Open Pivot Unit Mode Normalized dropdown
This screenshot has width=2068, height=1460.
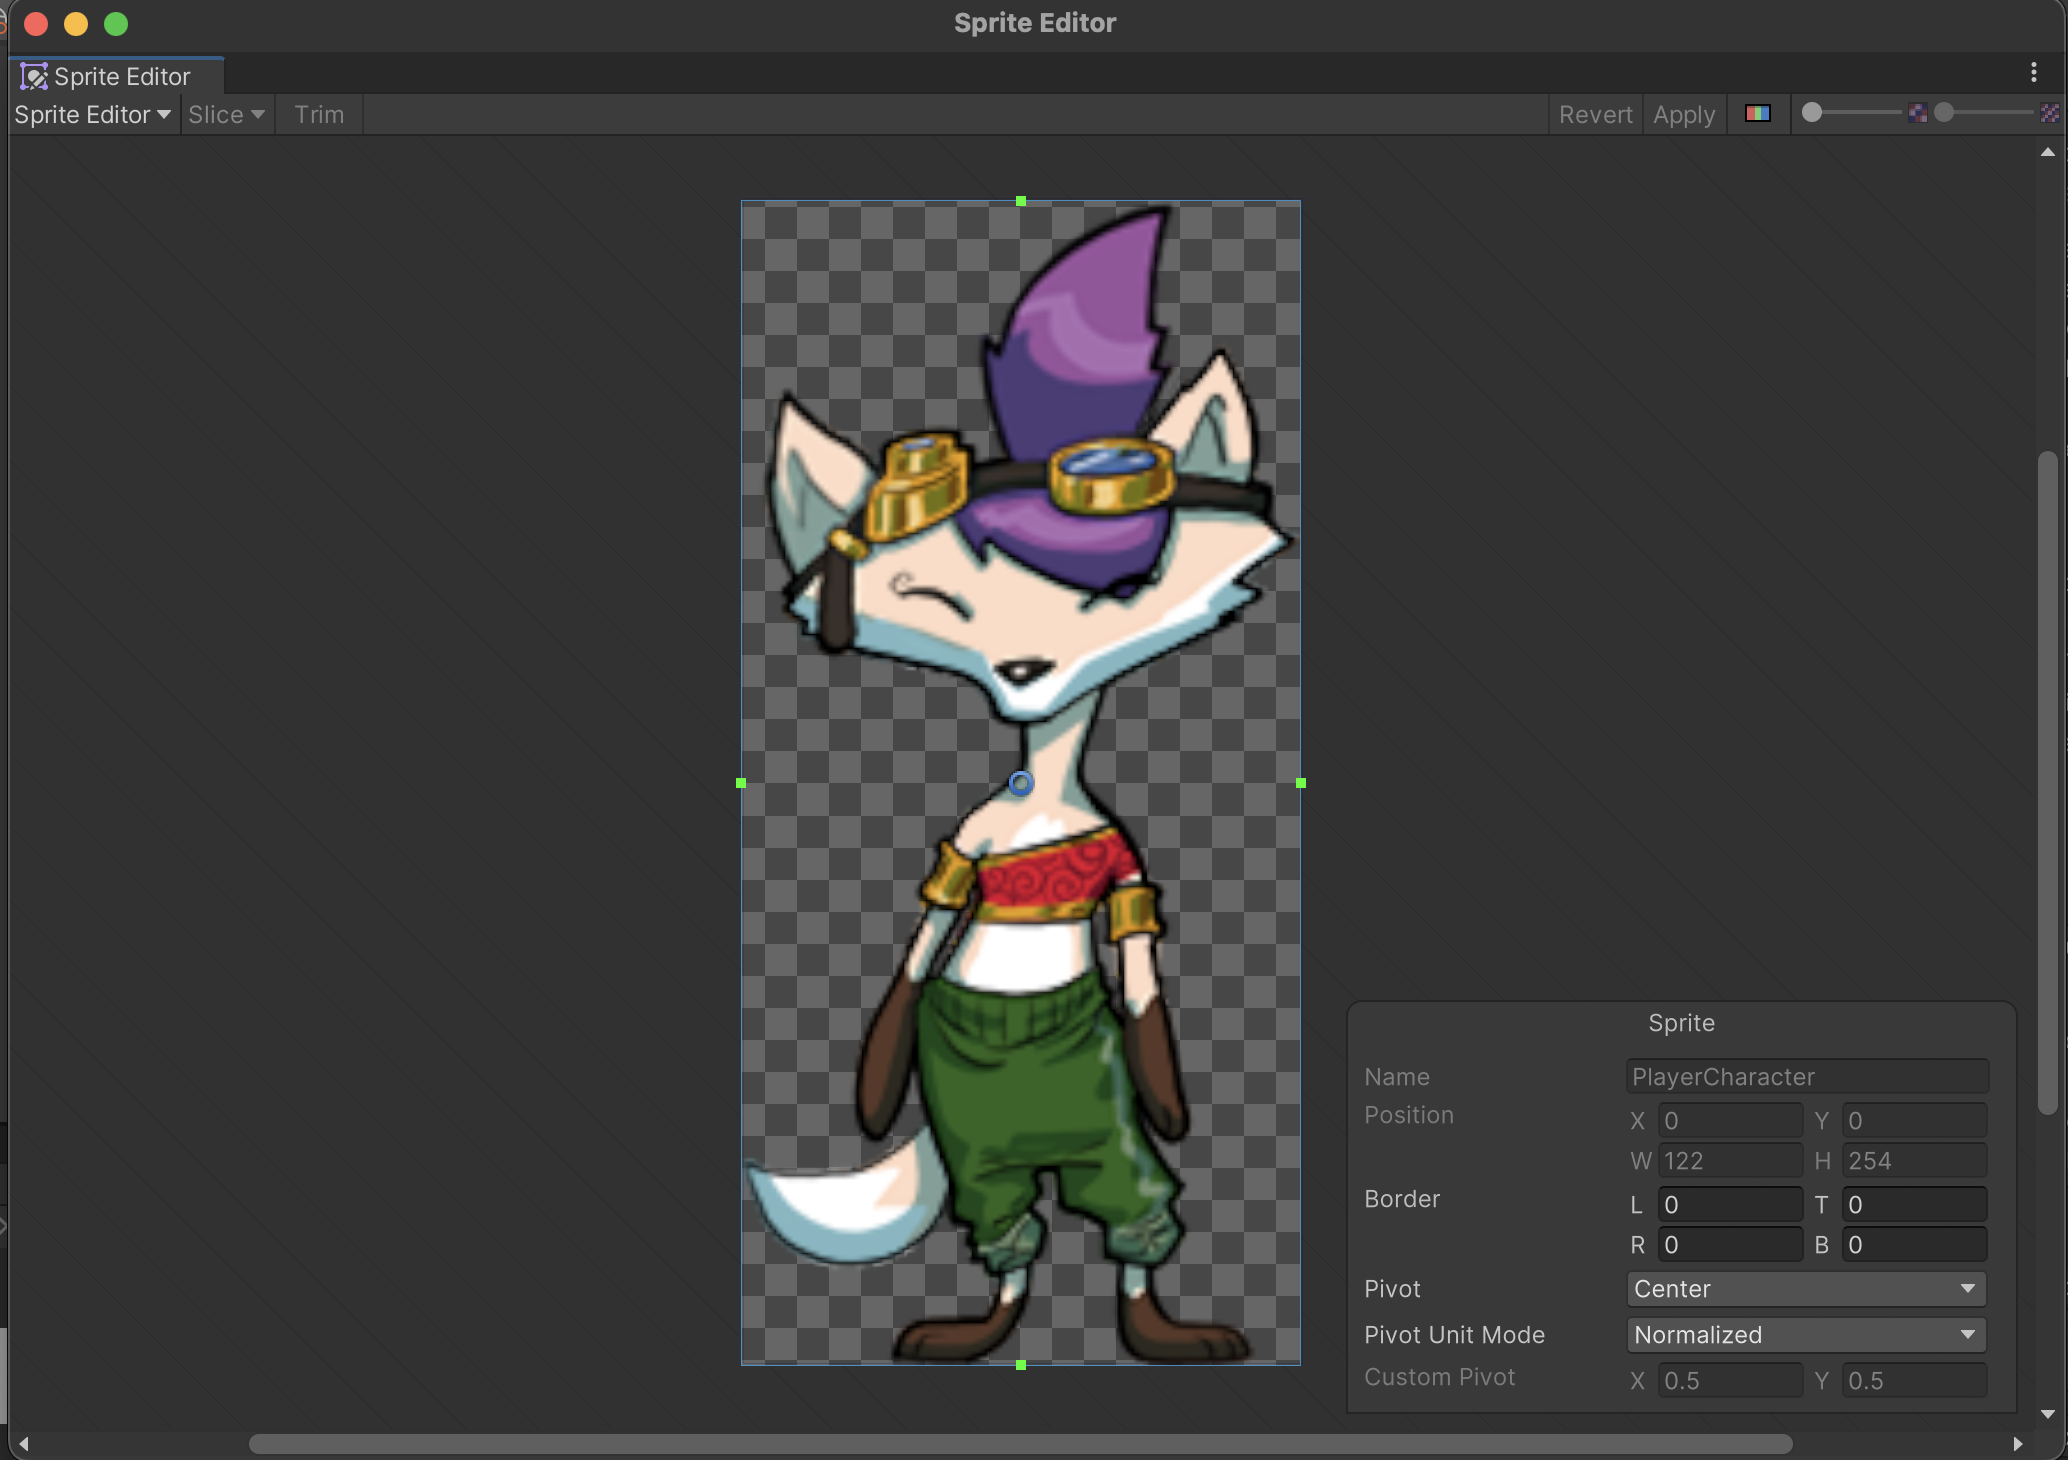coord(1805,1335)
